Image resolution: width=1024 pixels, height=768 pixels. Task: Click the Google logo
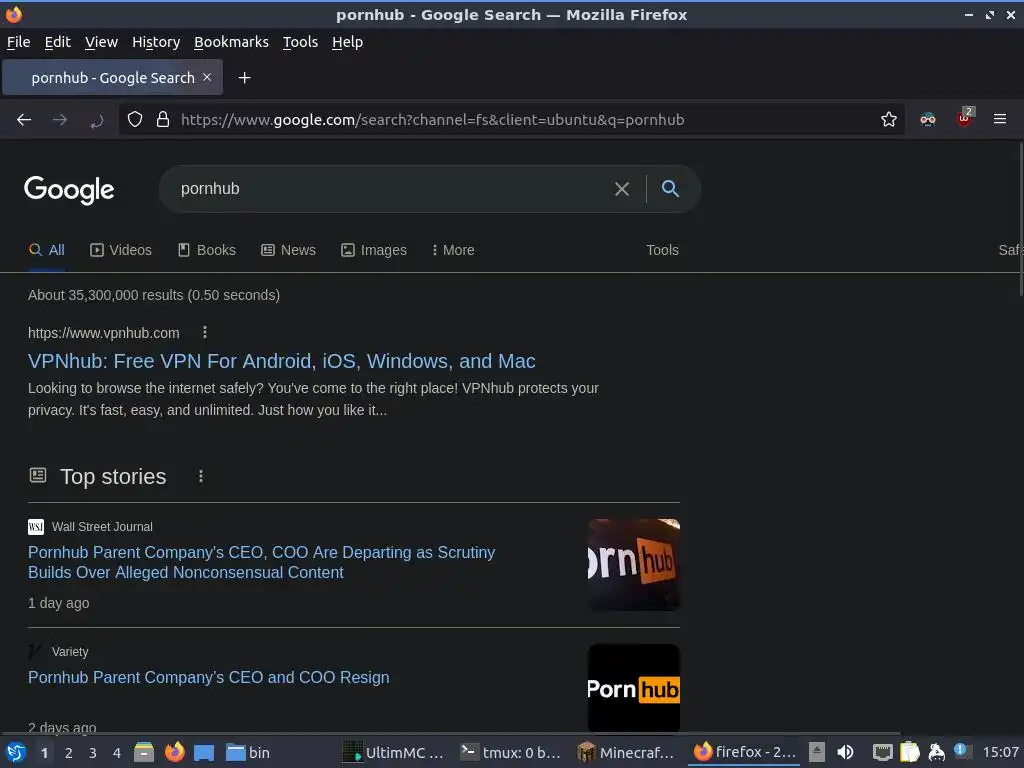click(69, 190)
